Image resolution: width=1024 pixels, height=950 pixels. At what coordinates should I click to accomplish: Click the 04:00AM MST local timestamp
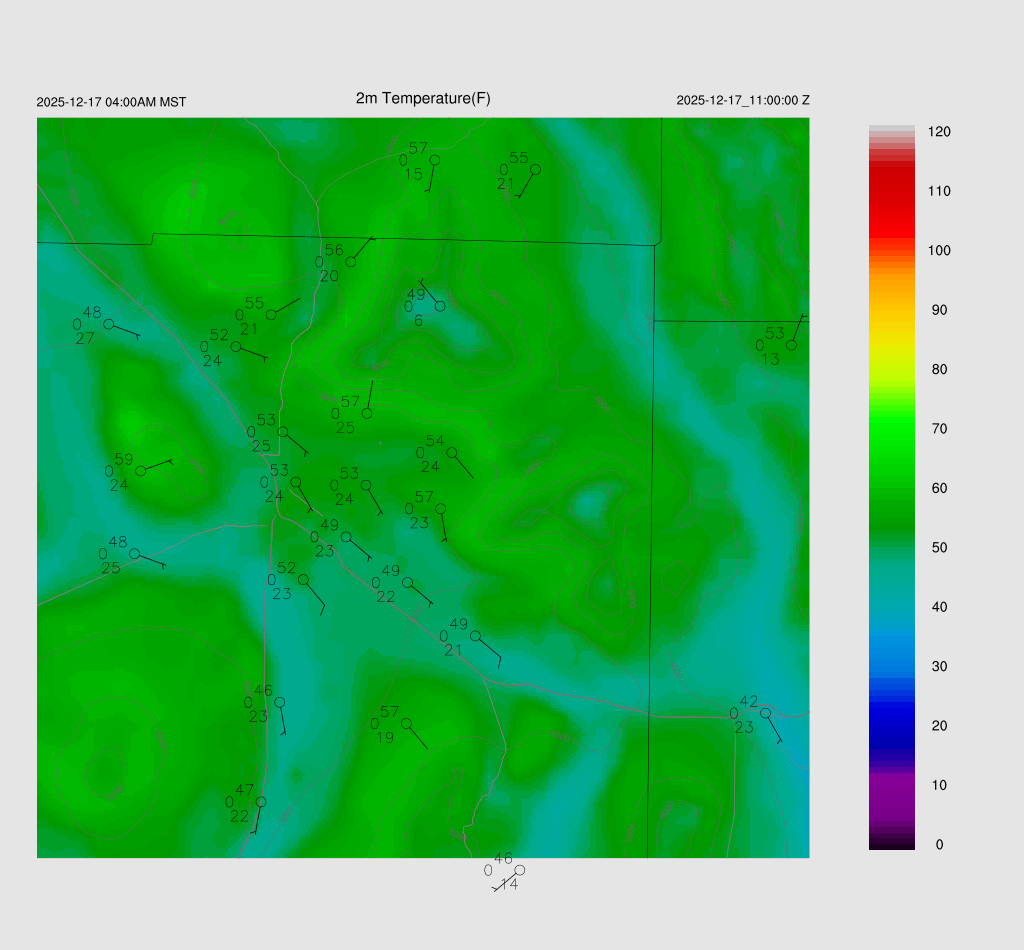click(111, 102)
